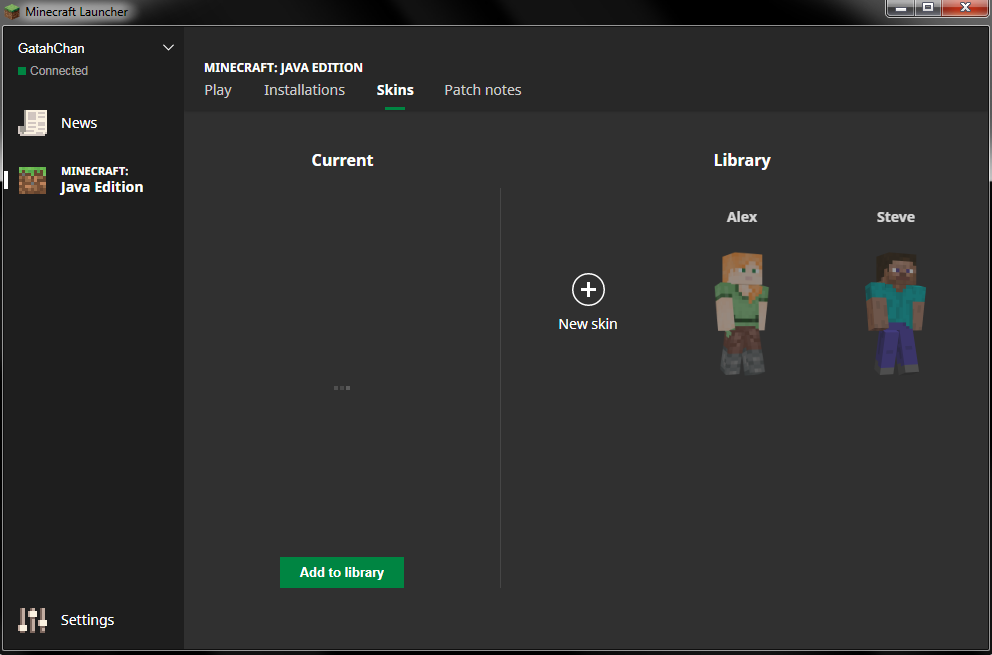Click the MINECRAFT: JAVA EDITION header text
992x655 pixels.
pyautogui.click(x=283, y=68)
